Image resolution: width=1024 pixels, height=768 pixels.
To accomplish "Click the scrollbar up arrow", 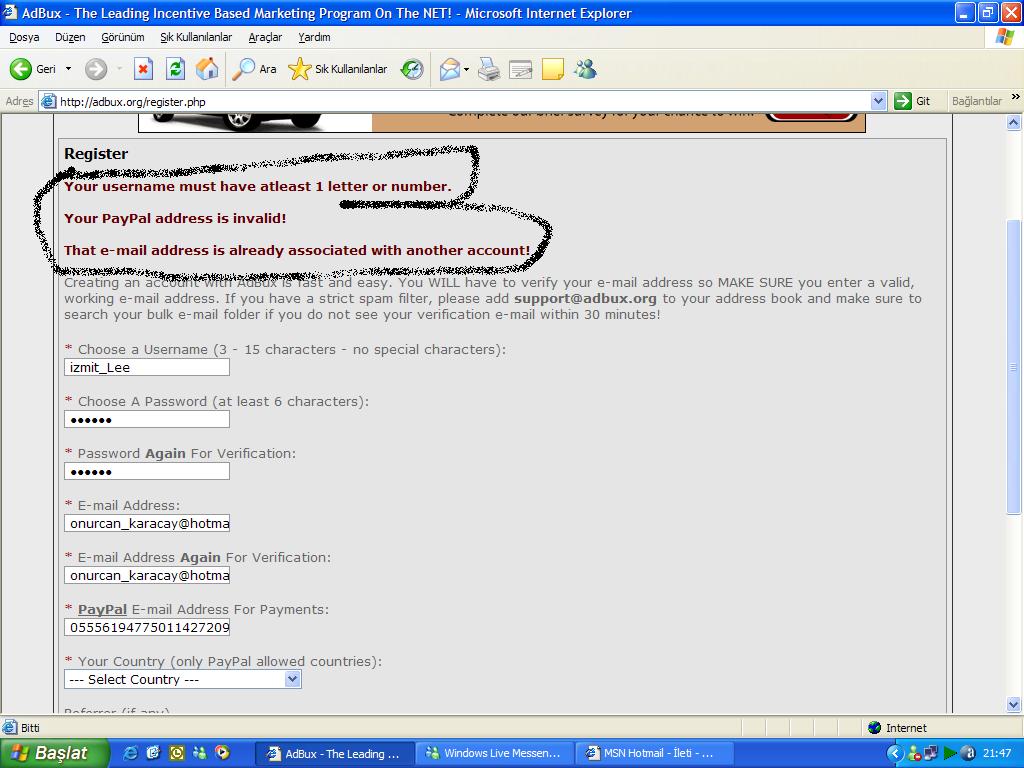I will point(1014,122).
